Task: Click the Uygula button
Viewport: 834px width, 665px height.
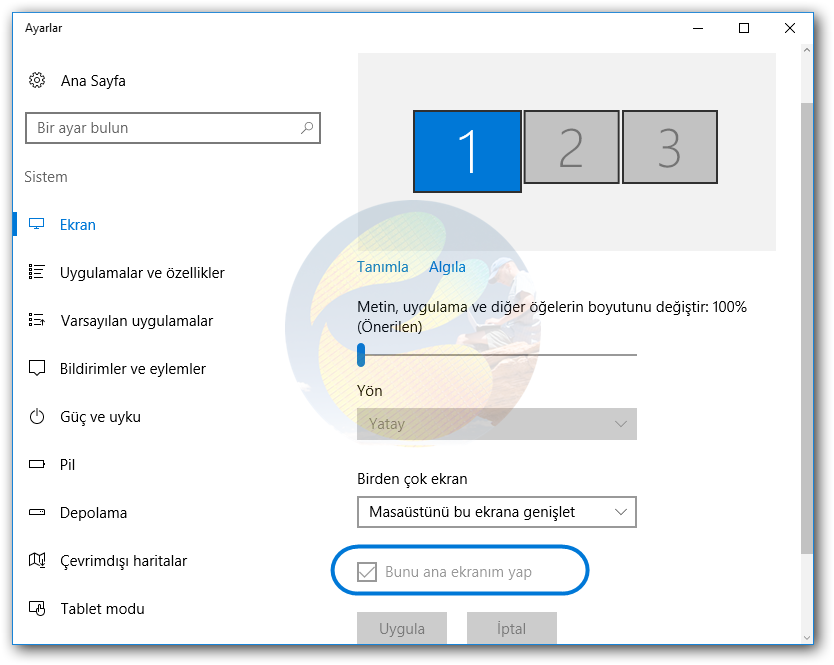Action: click(402, 628)
